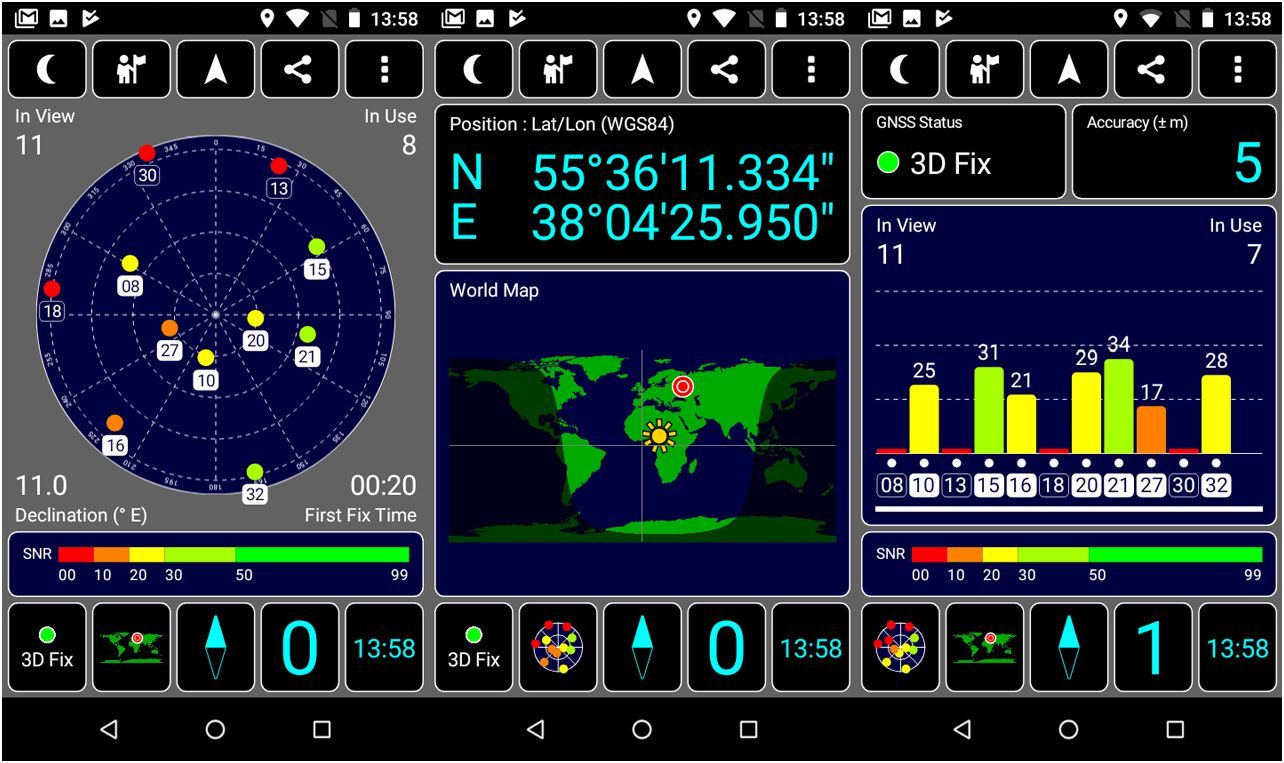The height and width of the screenshot is (763, 1284).
Task: Tap the speed tile showing 1
Action: click(1153, 647)
